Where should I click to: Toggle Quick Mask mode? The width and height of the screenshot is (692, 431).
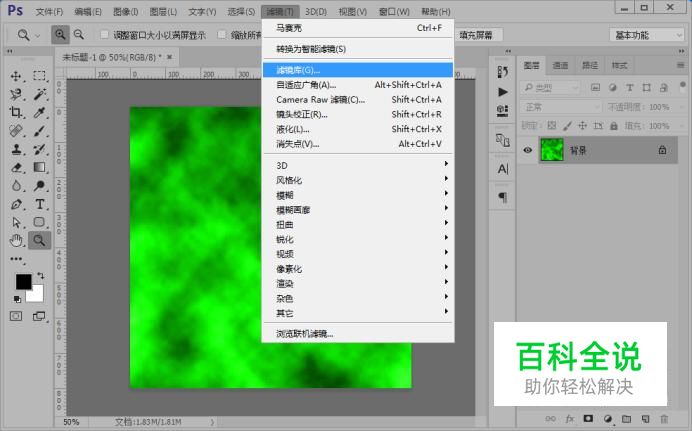click(16, 316)
